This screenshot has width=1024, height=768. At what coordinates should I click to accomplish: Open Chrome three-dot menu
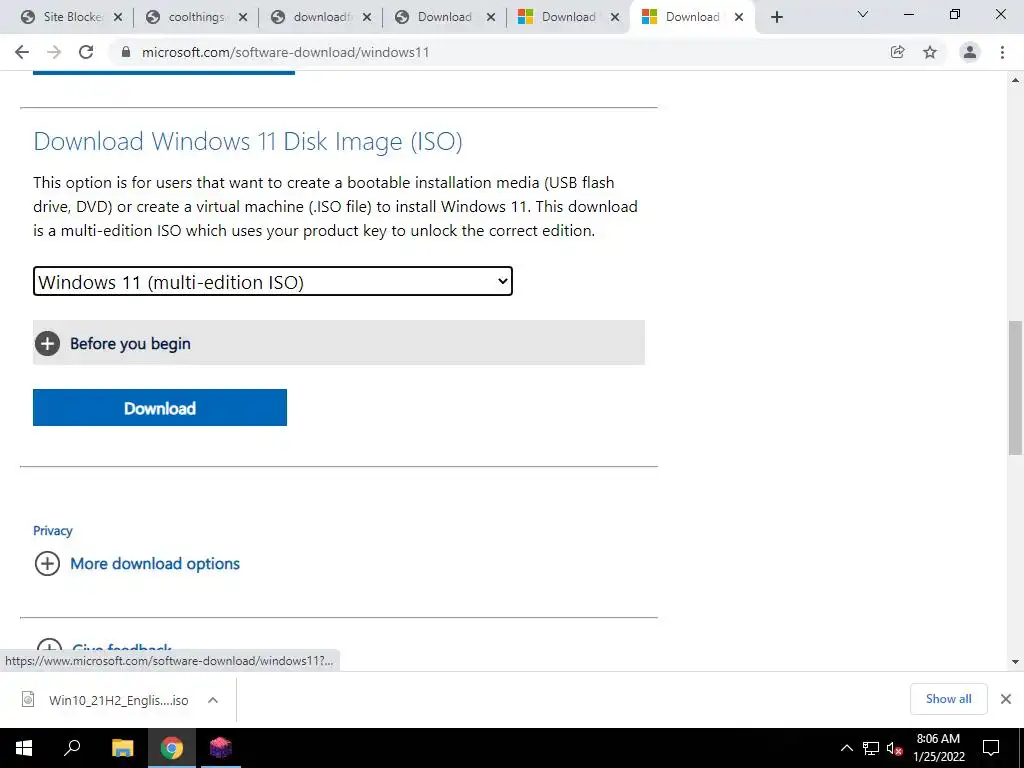pos(1002,52)
